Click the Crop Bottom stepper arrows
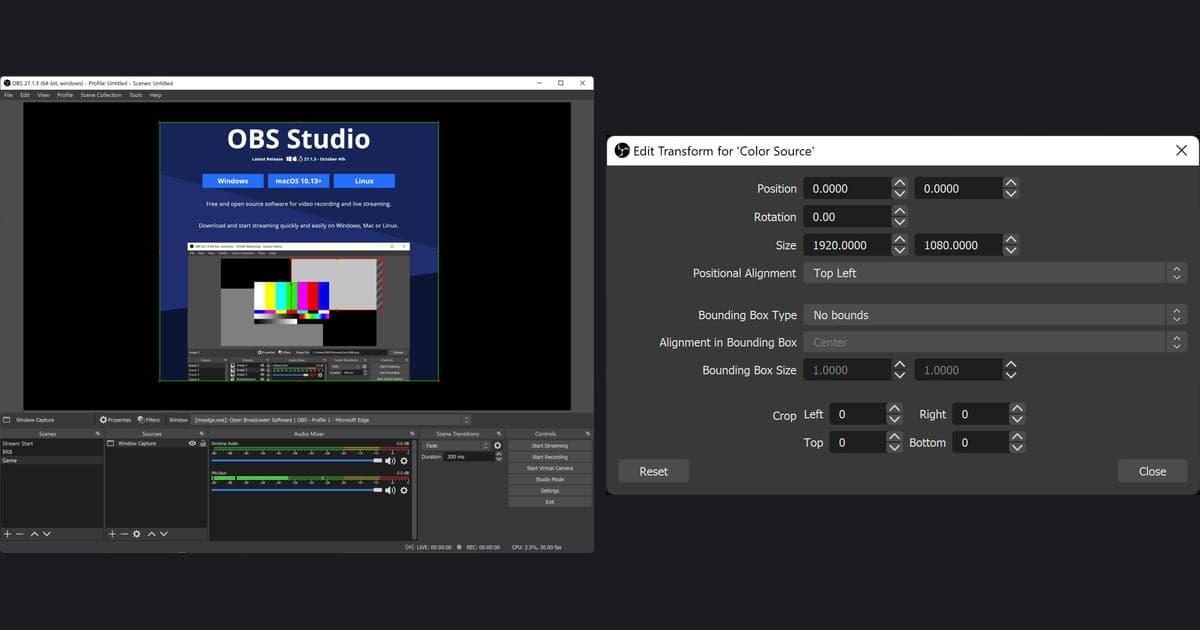1200x630 pixels. click(1017, 442)
